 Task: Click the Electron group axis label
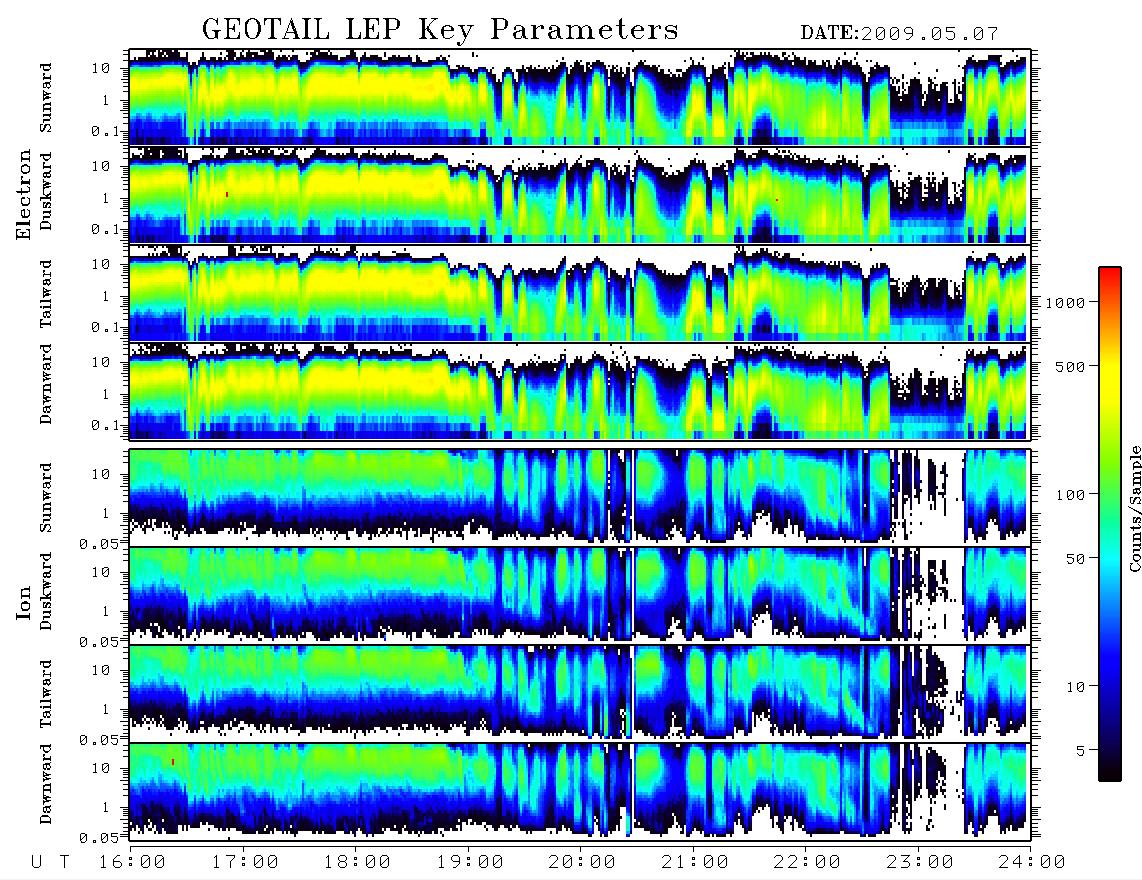[23, 194]
